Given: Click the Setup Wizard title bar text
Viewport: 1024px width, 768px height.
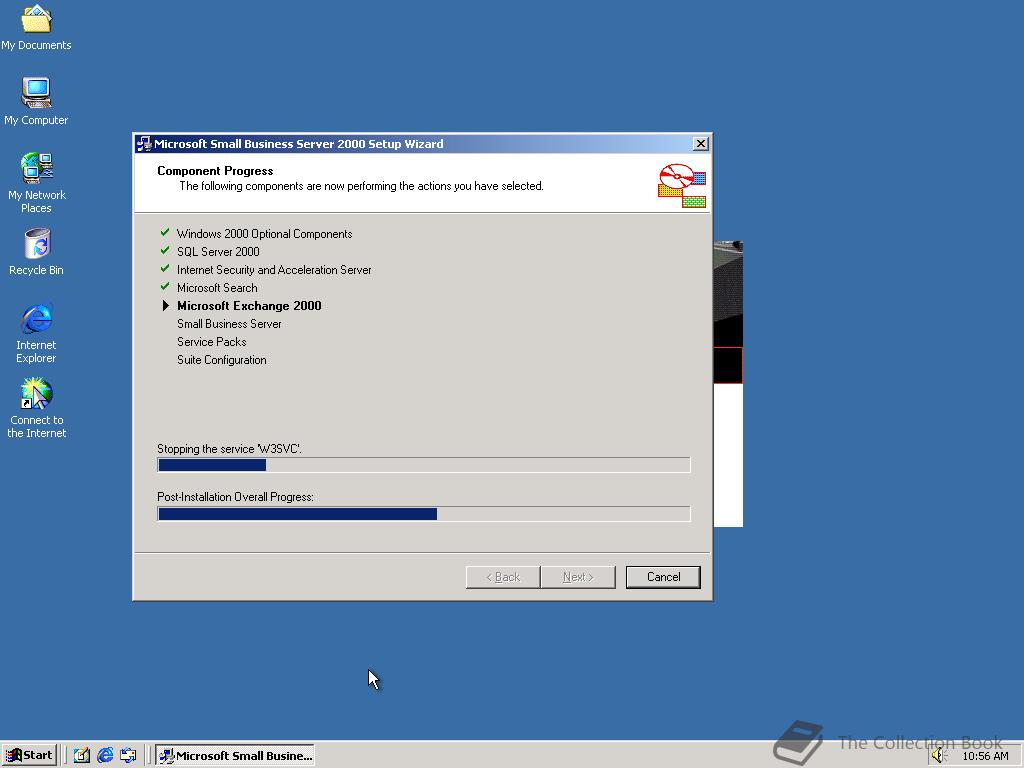Looking at the screenshot, I should click(298, 144).
